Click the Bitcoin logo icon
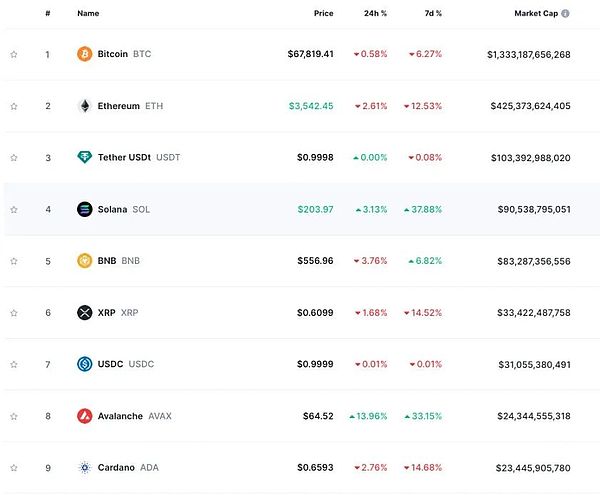600x495 pixels. [x=85, y=54]
